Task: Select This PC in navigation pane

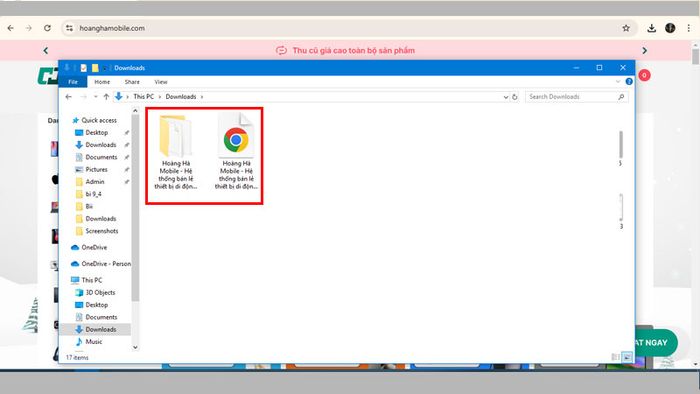Action: pyautogui.click(x=87, y=280)
